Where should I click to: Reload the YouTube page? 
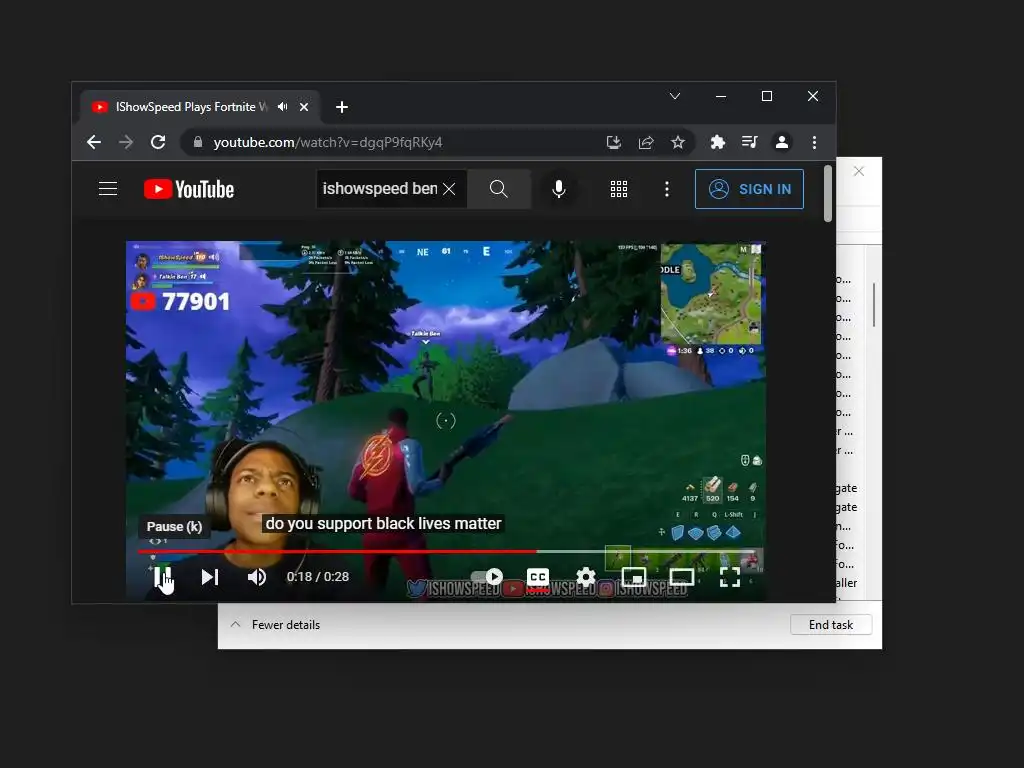point(157,142)
